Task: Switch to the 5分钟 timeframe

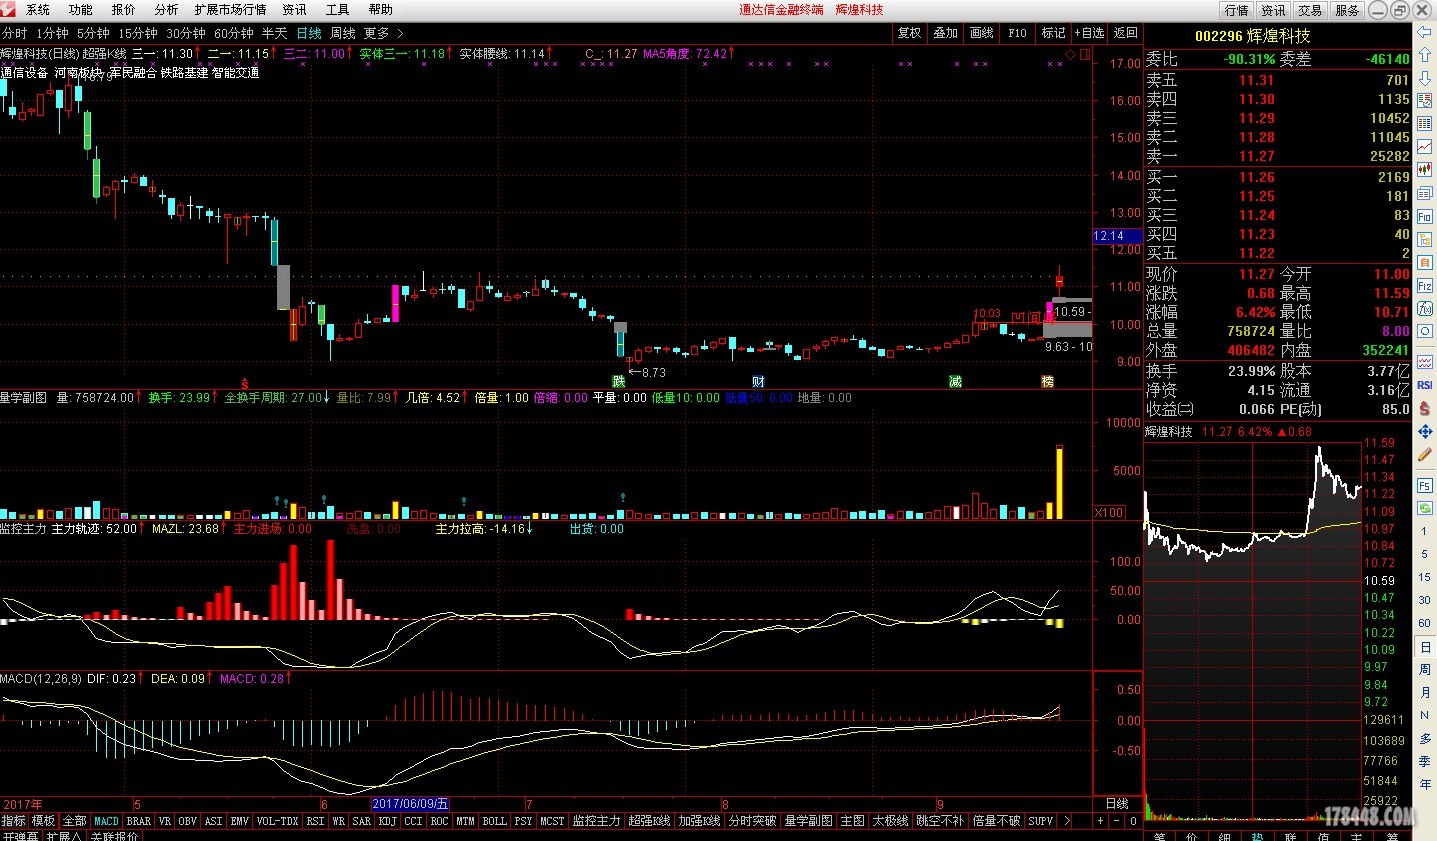Action: (93, 33)
